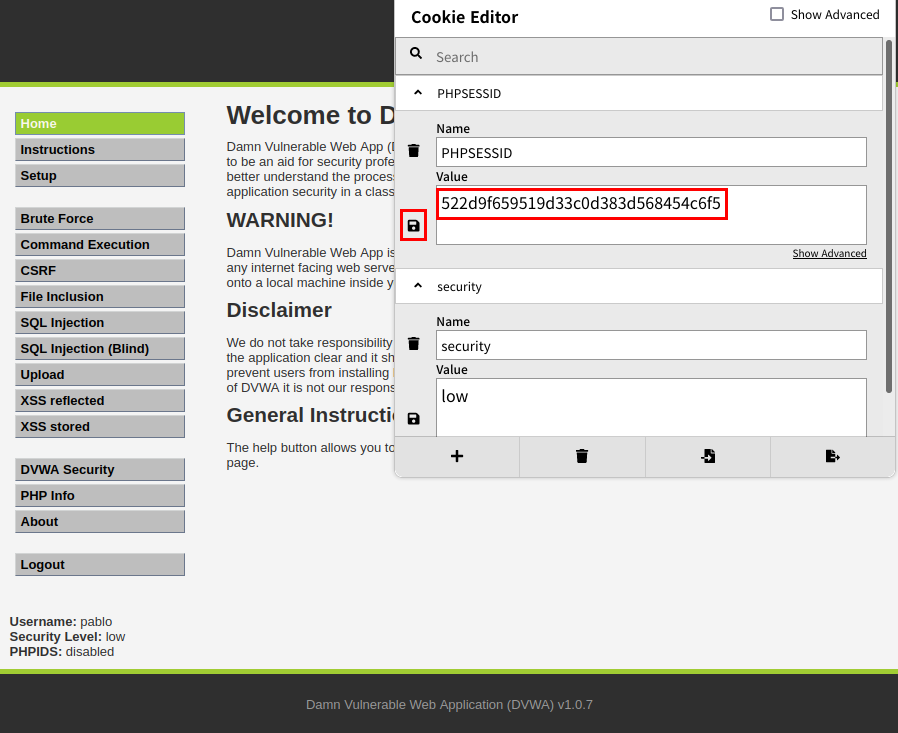Viewport: 898px width, 733px height.
Task: Click the WARNING! heading
Action: pyautogui.click(x=280, y=220)
